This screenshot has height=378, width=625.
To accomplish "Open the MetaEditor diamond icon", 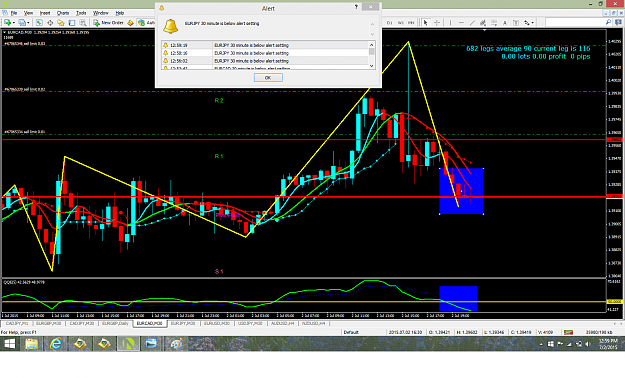I will click(x=130, y=23).
